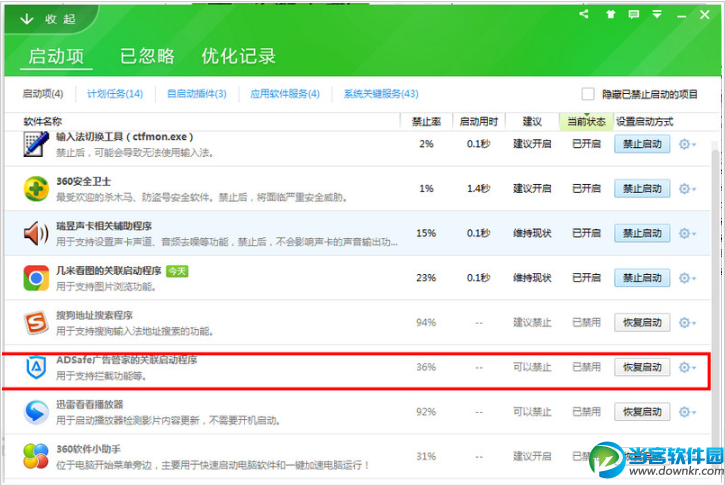Click the 迅雷看看播放器 icon

(x=36, y=411)
